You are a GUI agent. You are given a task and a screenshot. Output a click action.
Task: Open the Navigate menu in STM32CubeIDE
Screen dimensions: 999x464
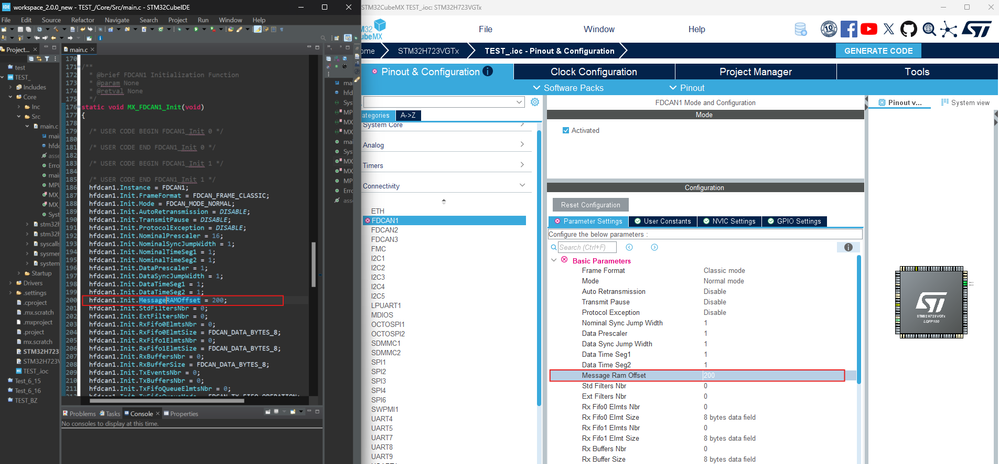pos(117,20)
